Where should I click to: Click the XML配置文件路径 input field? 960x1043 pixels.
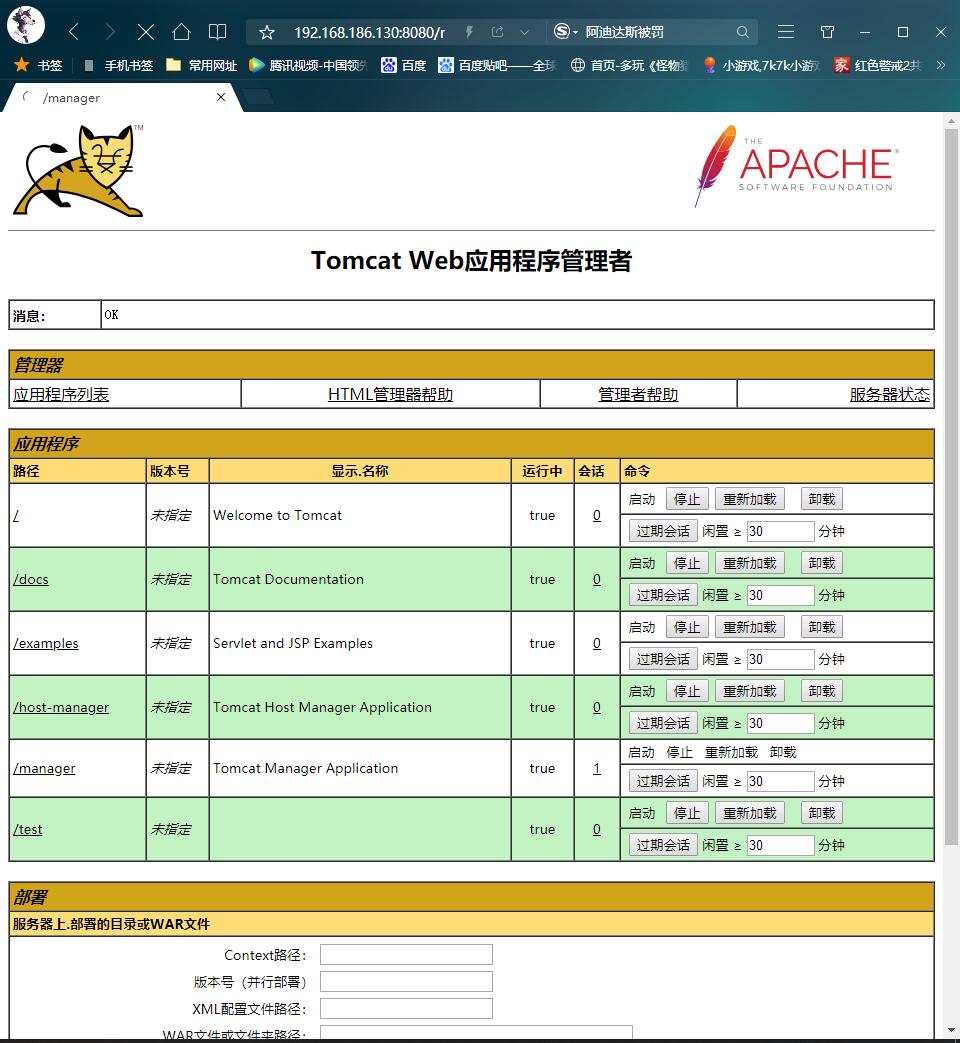point(406,1008)
